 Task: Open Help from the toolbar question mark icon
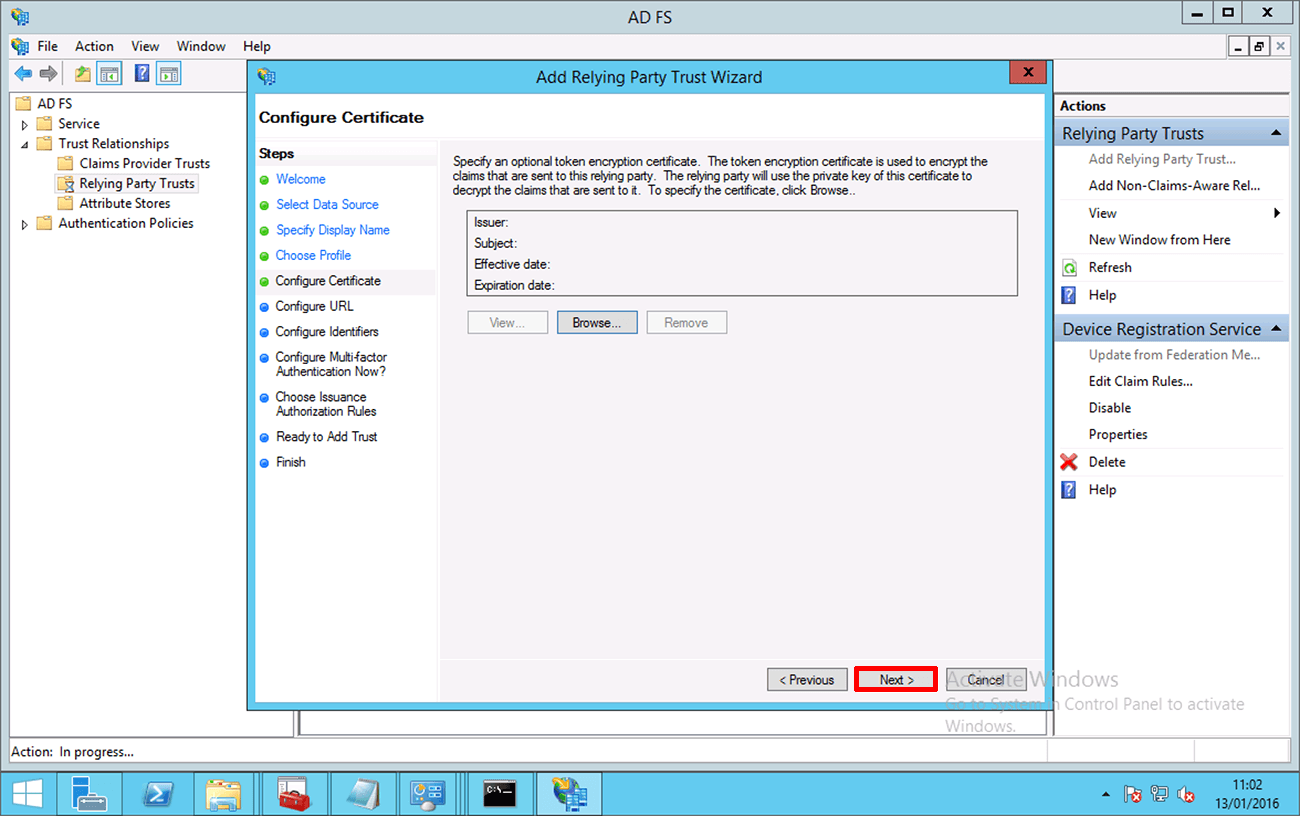pos(142,73)
